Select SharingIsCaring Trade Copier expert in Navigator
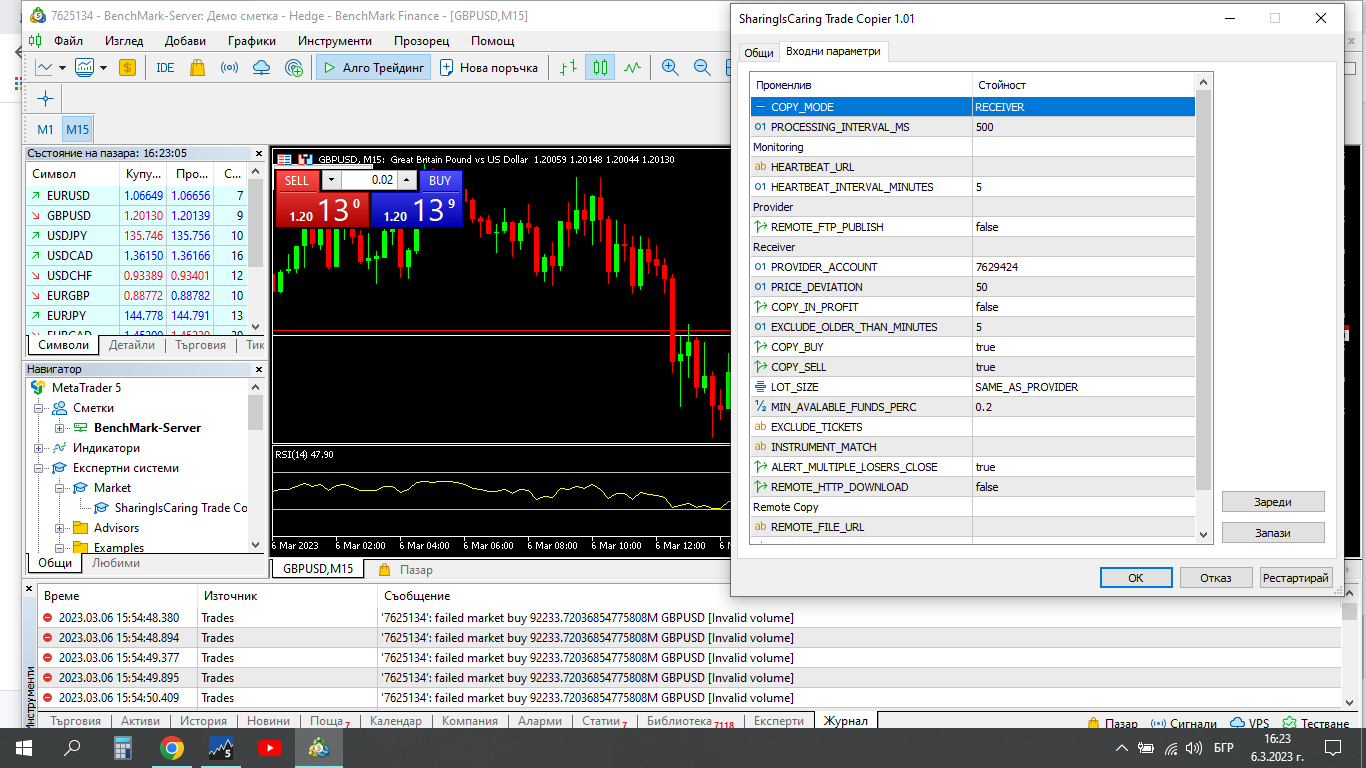Viewport: 1366px width, 768px height. tap(171, 508)
